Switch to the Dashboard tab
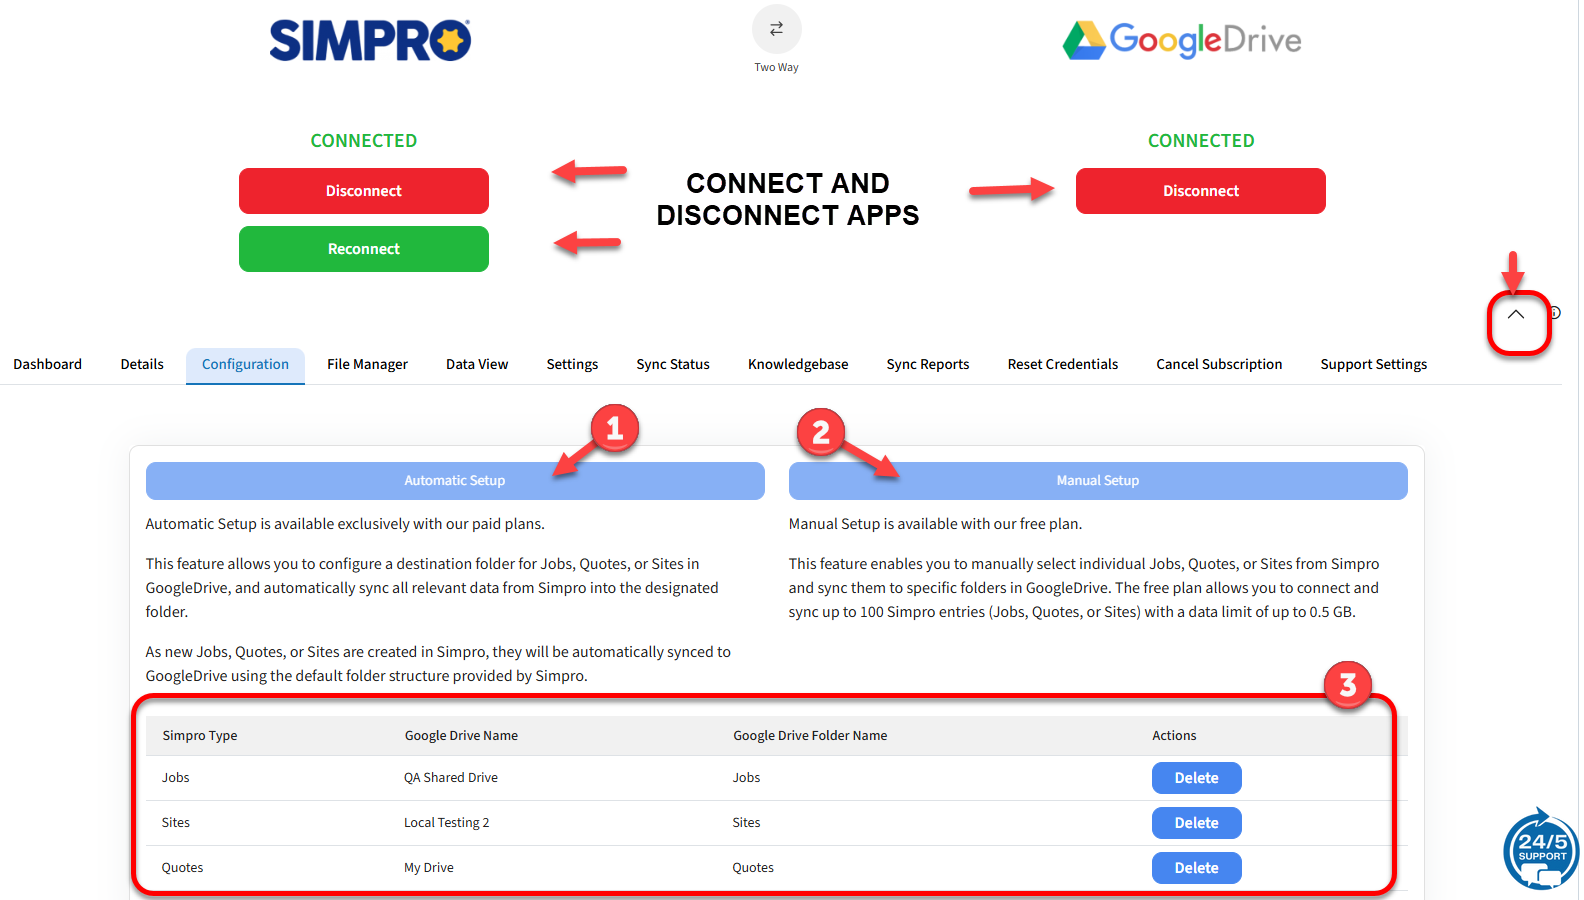1584x900 pixels. [48, 365]
